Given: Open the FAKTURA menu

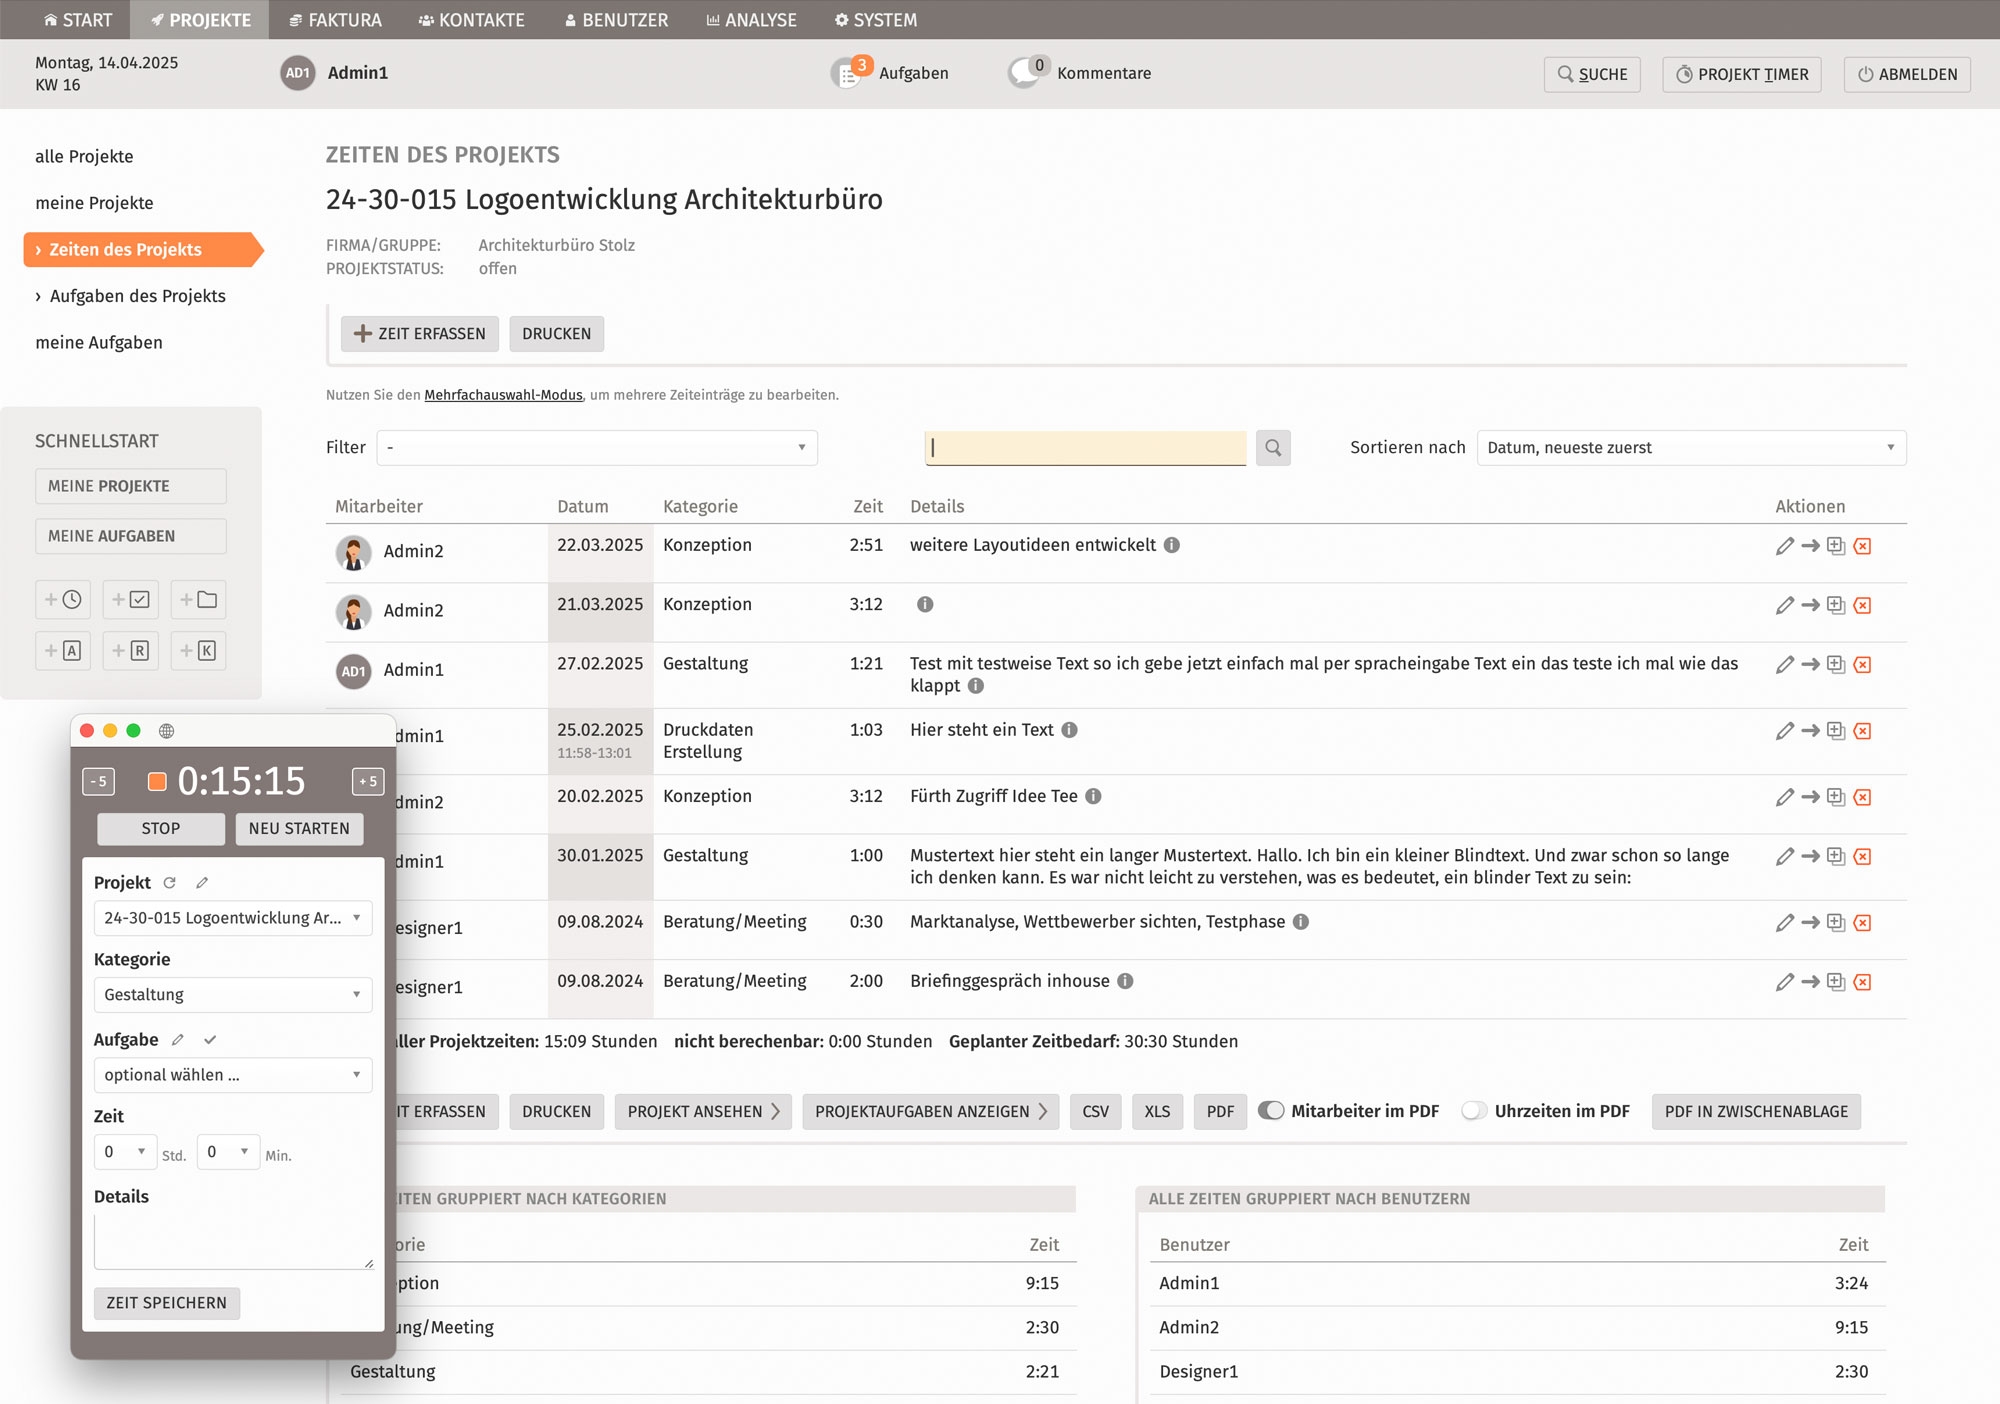Looking at the screenshot, I should pos(335,20).
